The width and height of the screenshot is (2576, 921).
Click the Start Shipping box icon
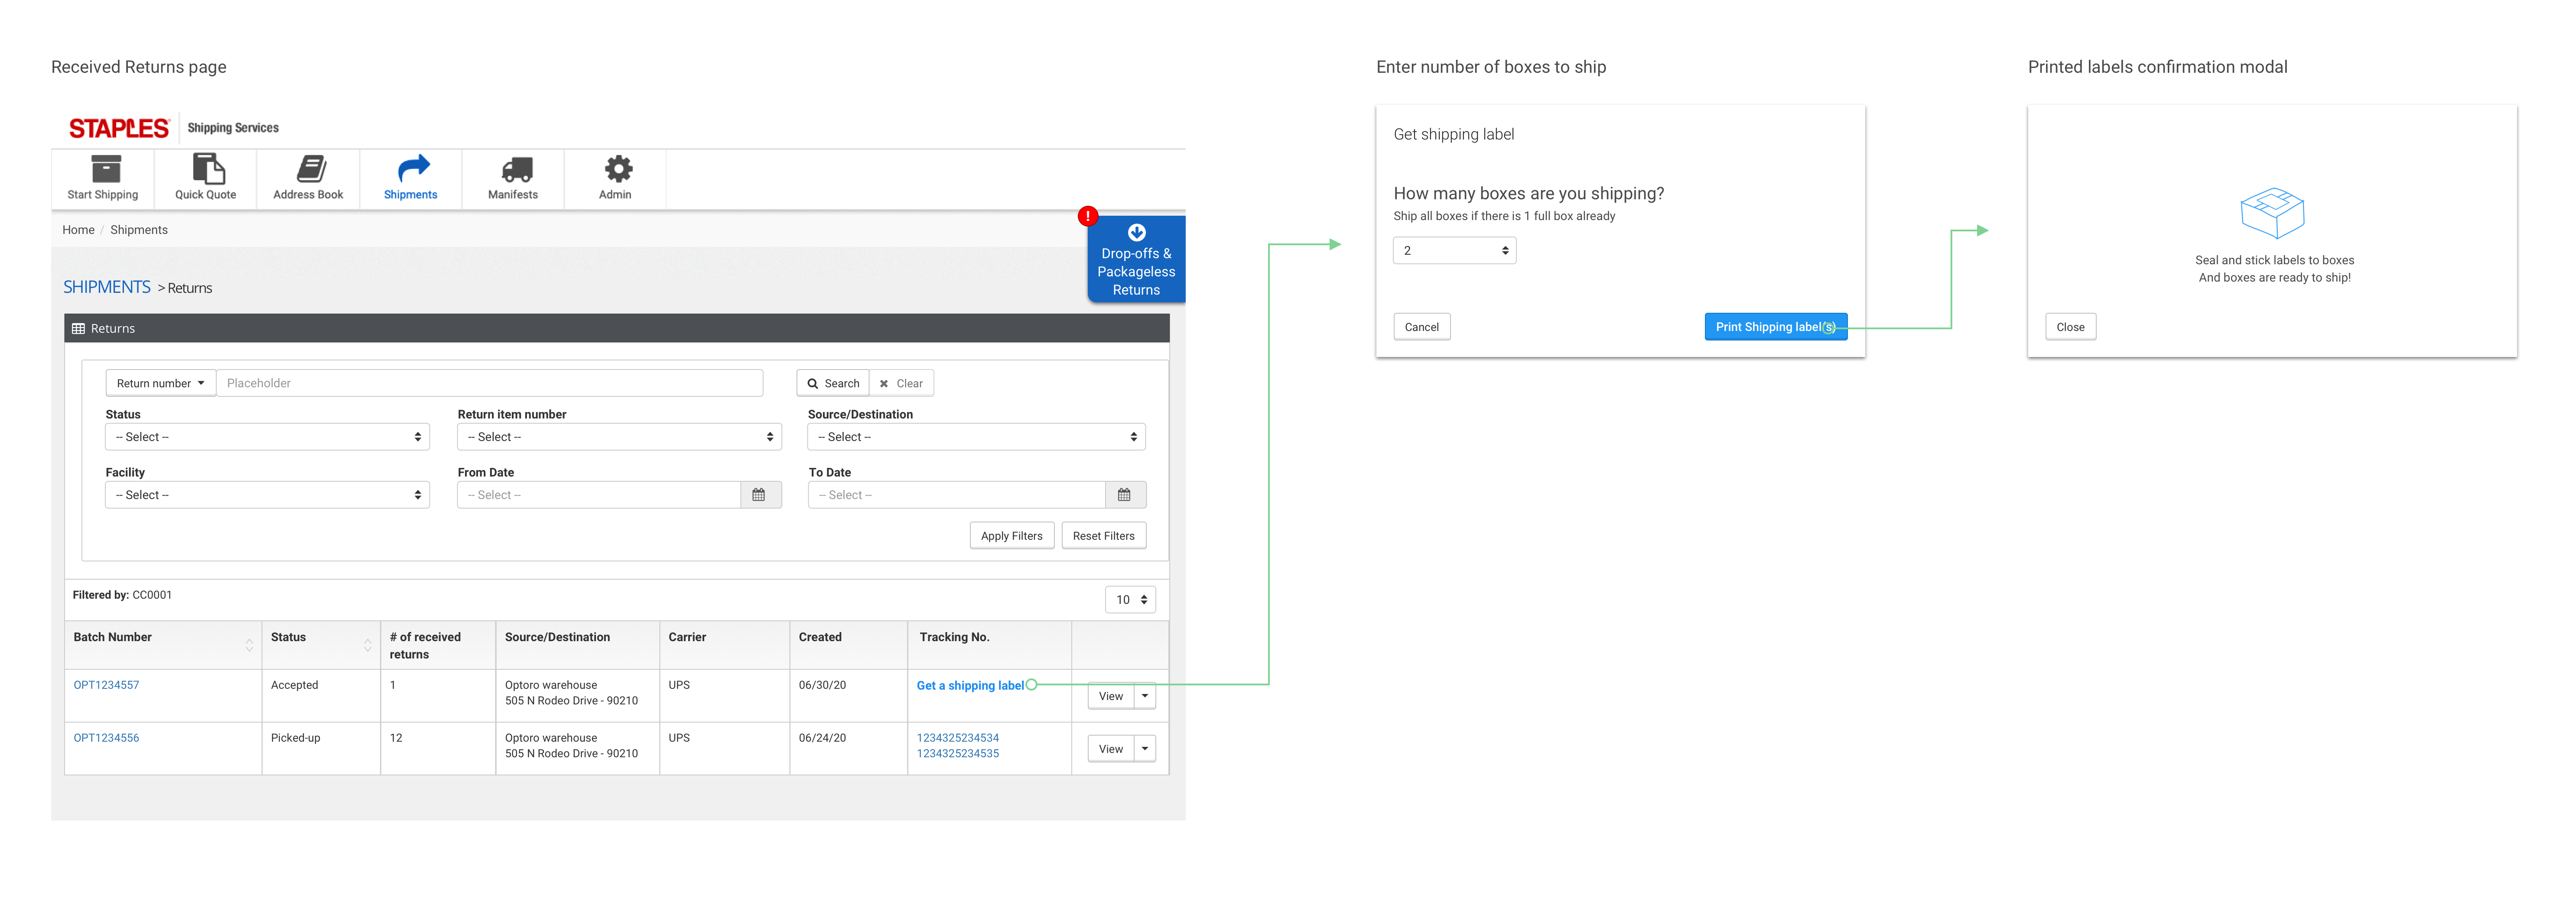(106, 168)
